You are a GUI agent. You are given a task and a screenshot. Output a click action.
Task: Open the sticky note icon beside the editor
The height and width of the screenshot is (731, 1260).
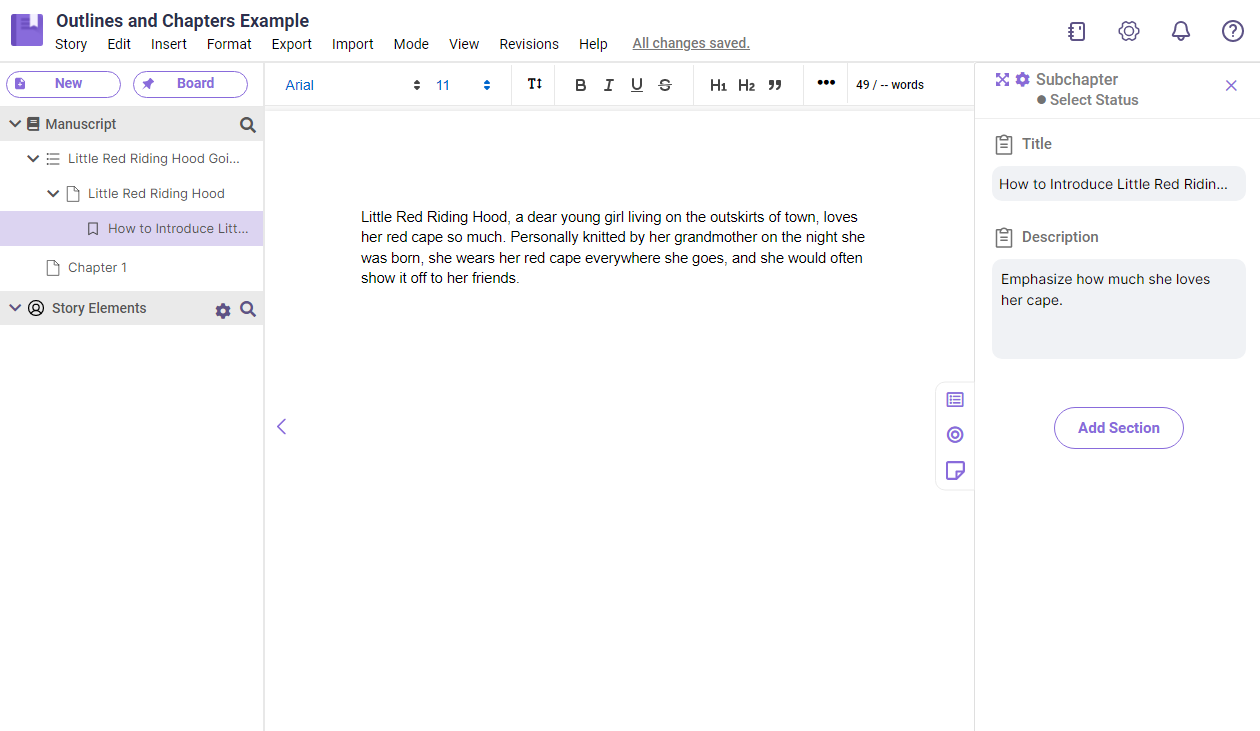955,470
